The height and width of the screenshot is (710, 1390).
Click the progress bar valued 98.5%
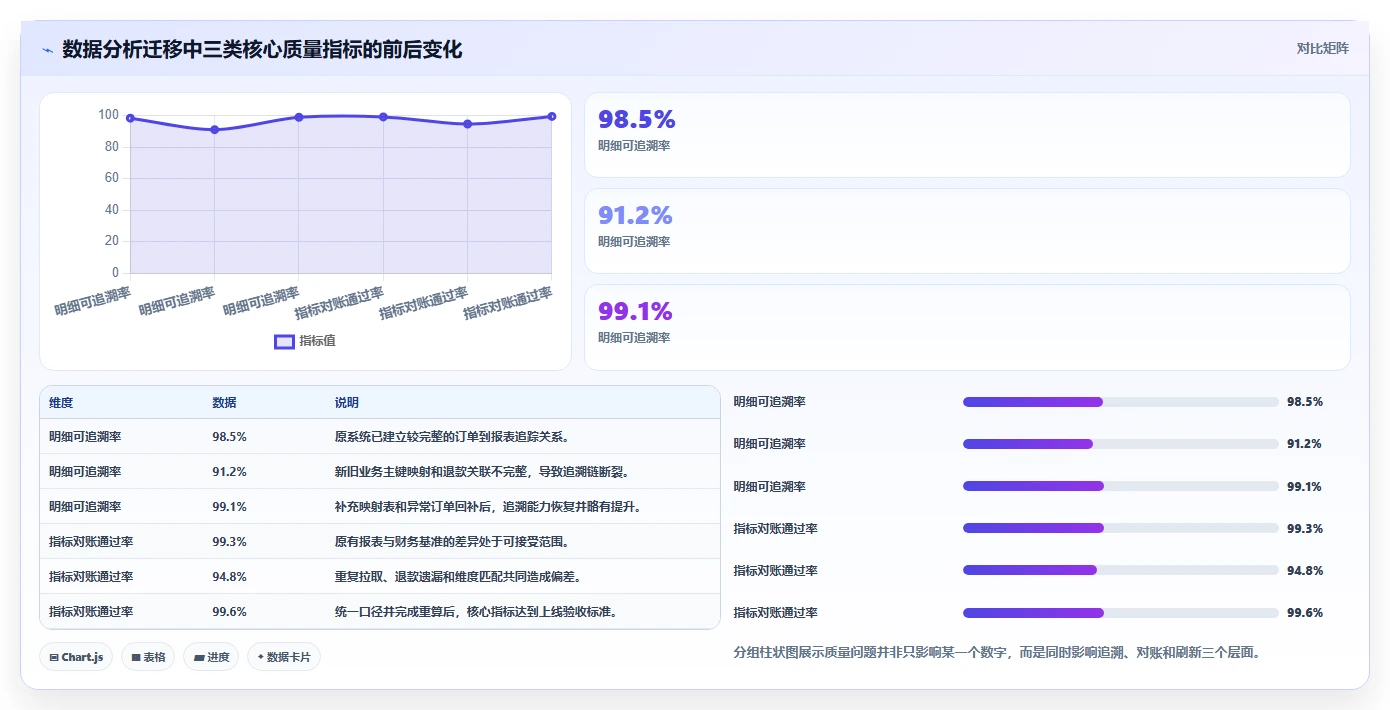pyautogui.click(x=1120, y=402)
